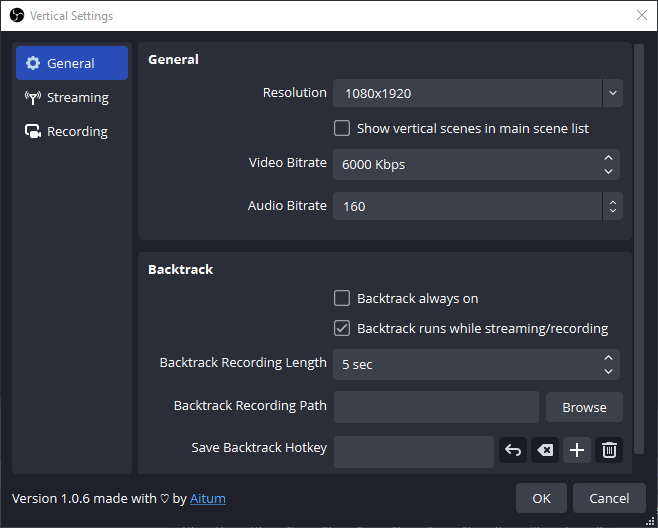Enable Backtrack always on checkbox
This screenshot has width=658, height=528.
point(342,298)
